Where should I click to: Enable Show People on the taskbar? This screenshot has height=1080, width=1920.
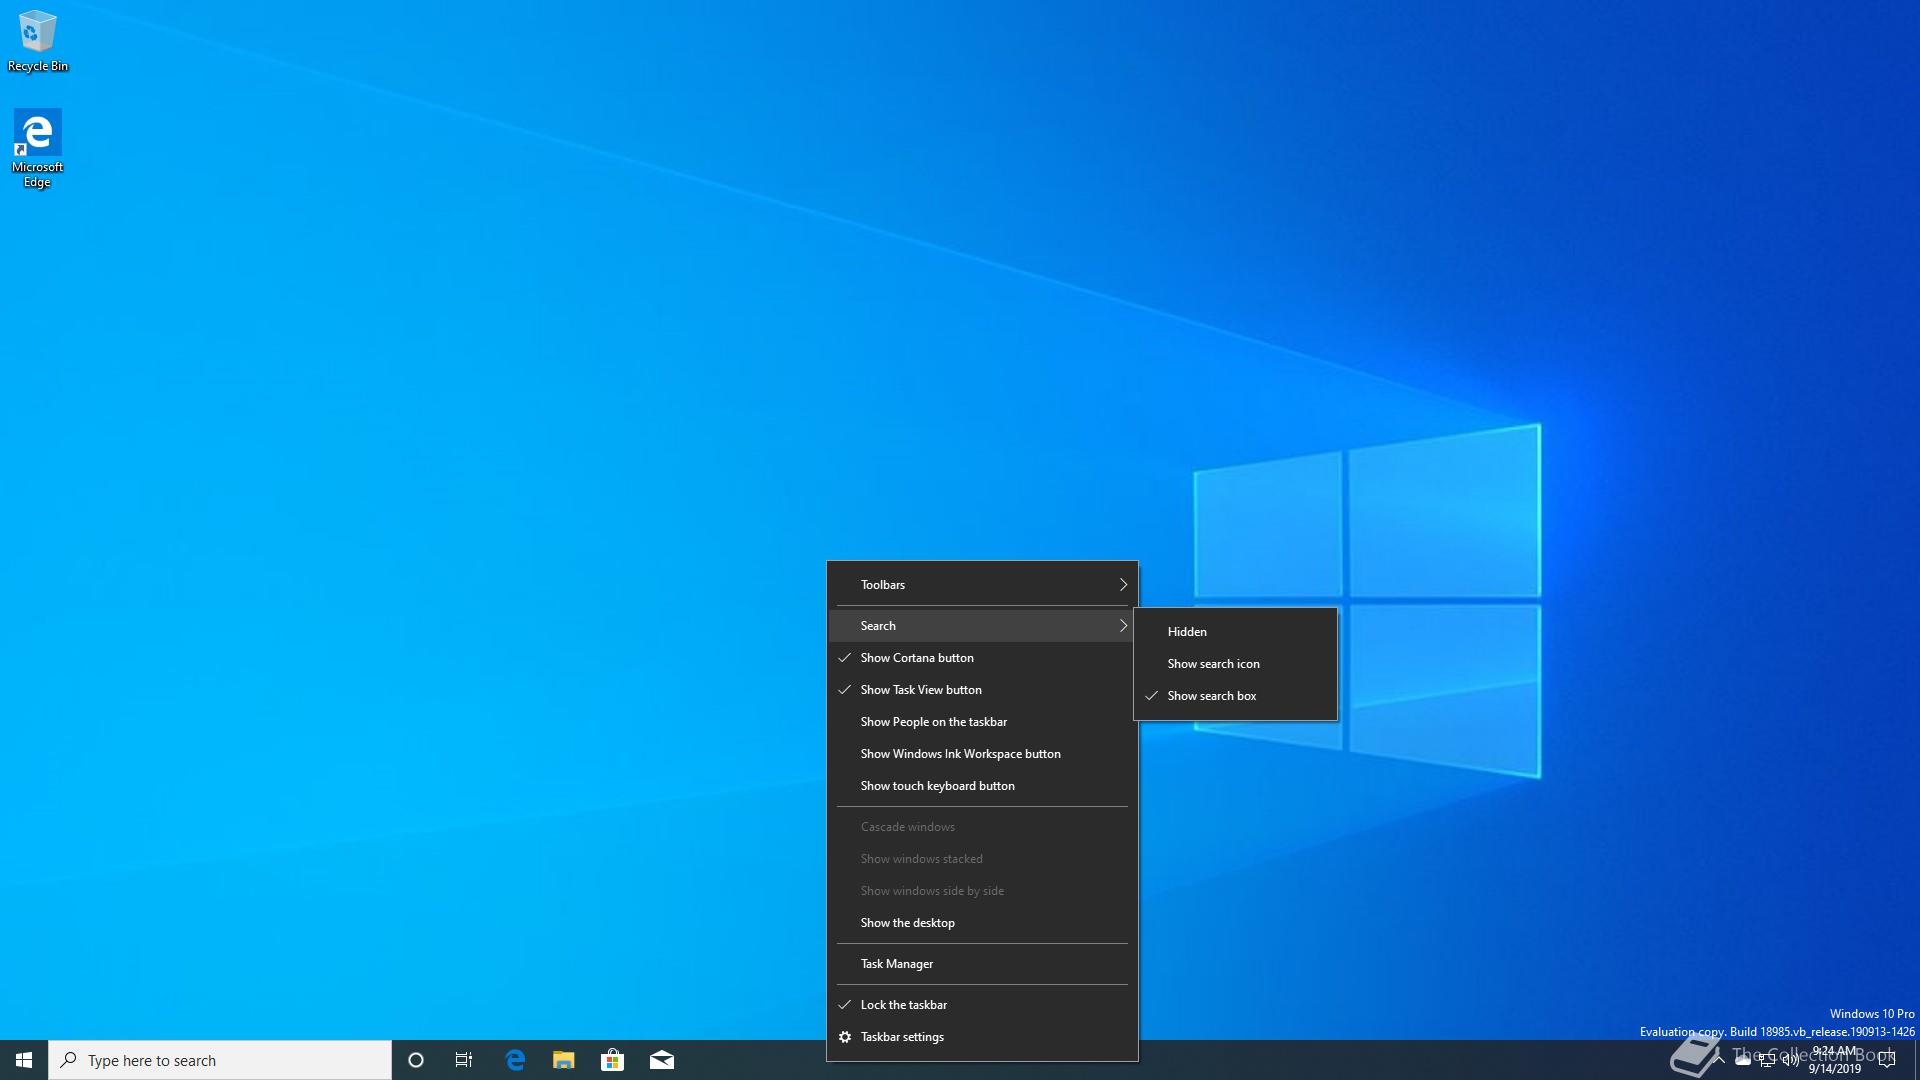[x=983, y=722]
